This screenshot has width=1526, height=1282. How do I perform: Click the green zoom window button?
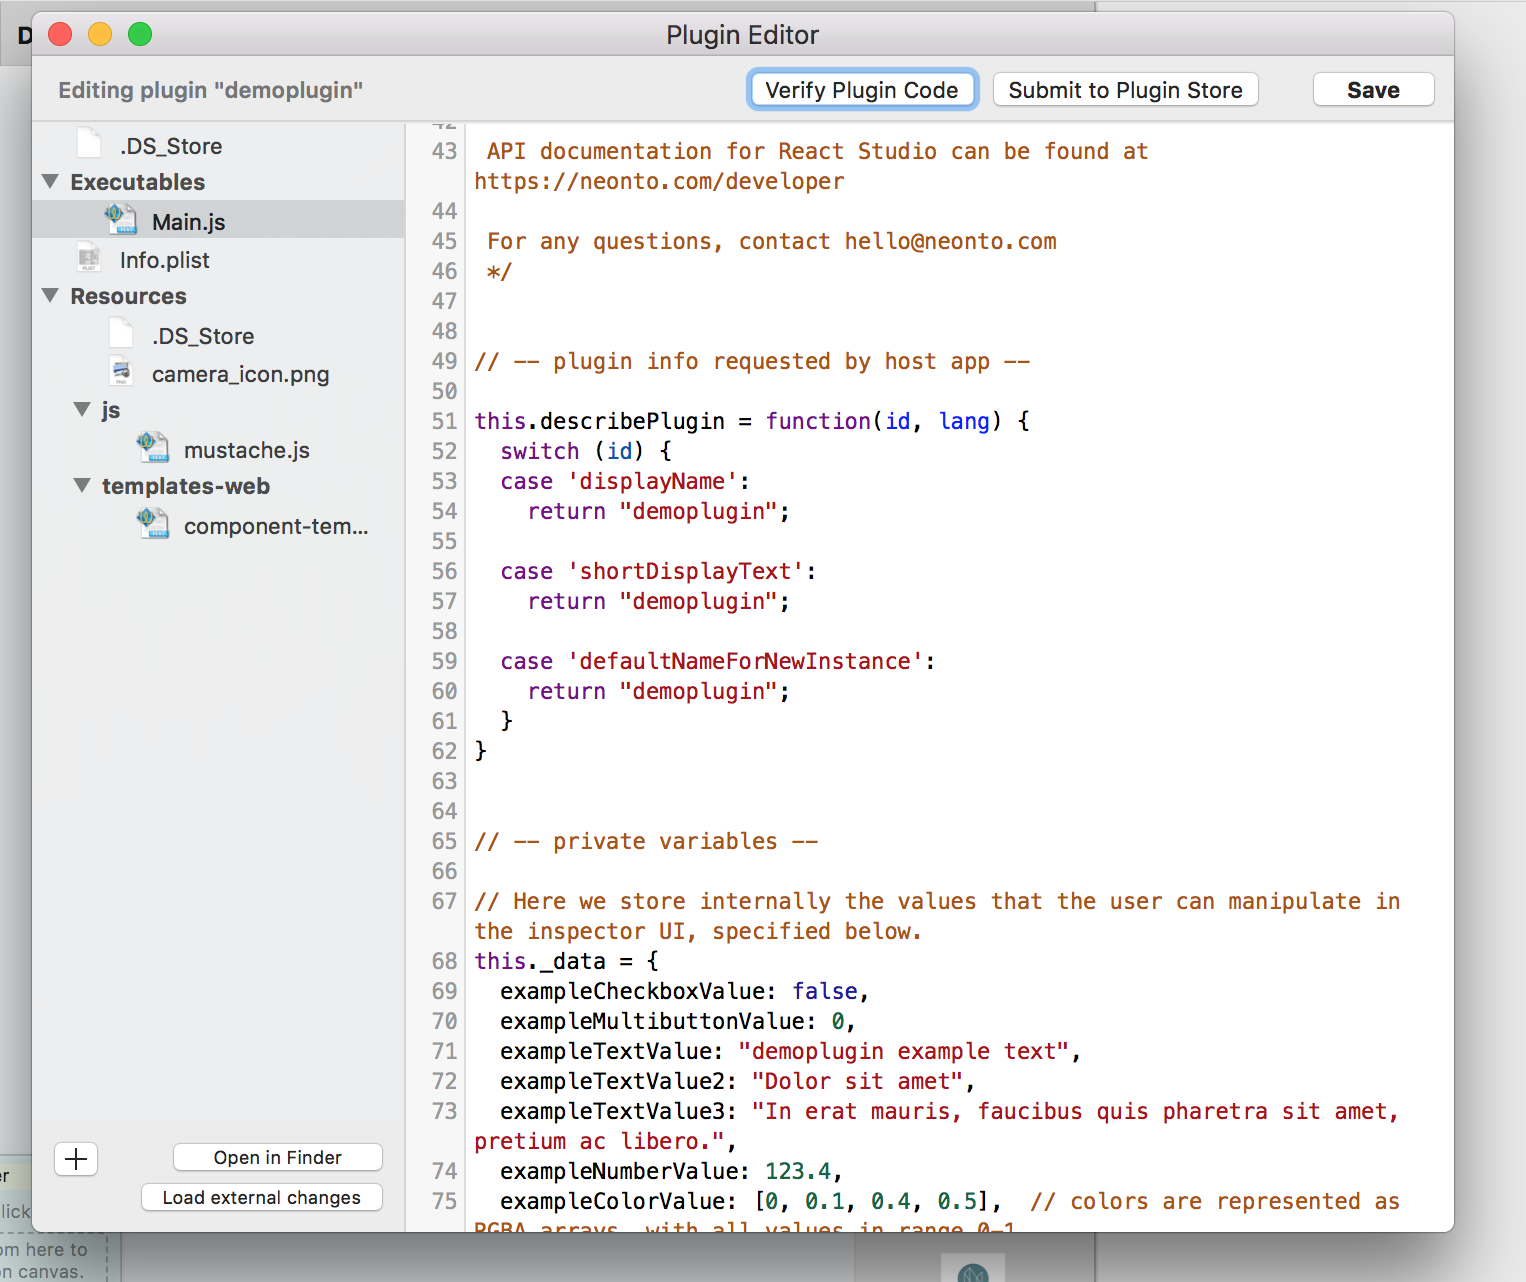[x=140, y=35]
